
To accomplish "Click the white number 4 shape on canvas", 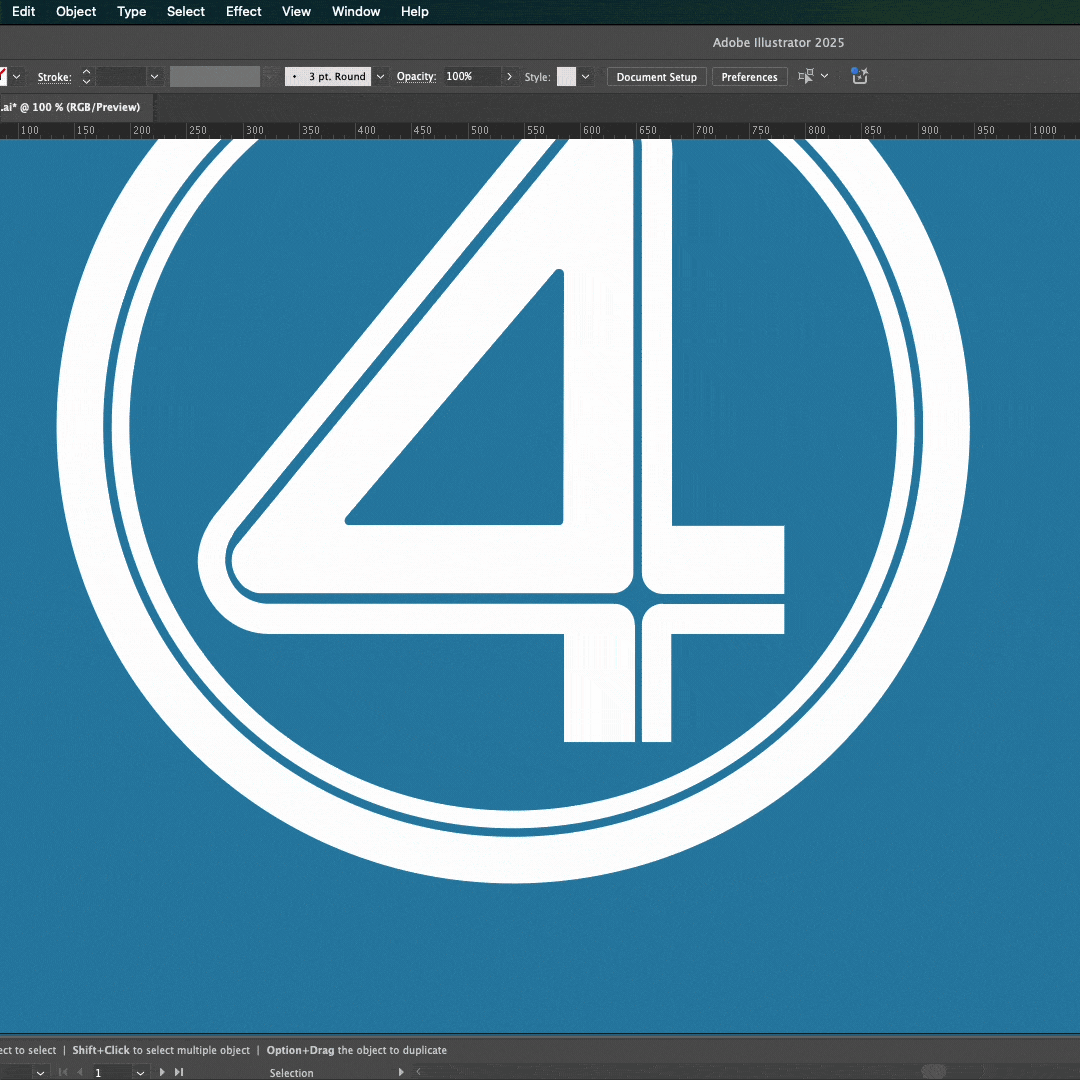I will (598, 413).
